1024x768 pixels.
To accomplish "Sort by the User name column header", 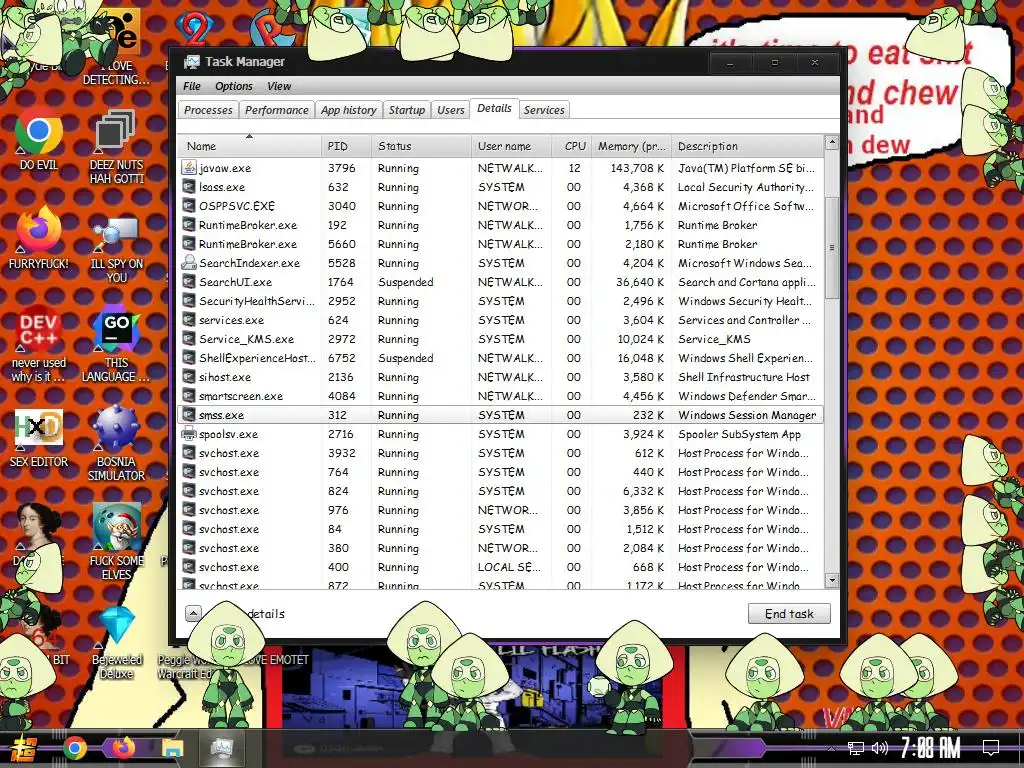I will click(511, 146).
